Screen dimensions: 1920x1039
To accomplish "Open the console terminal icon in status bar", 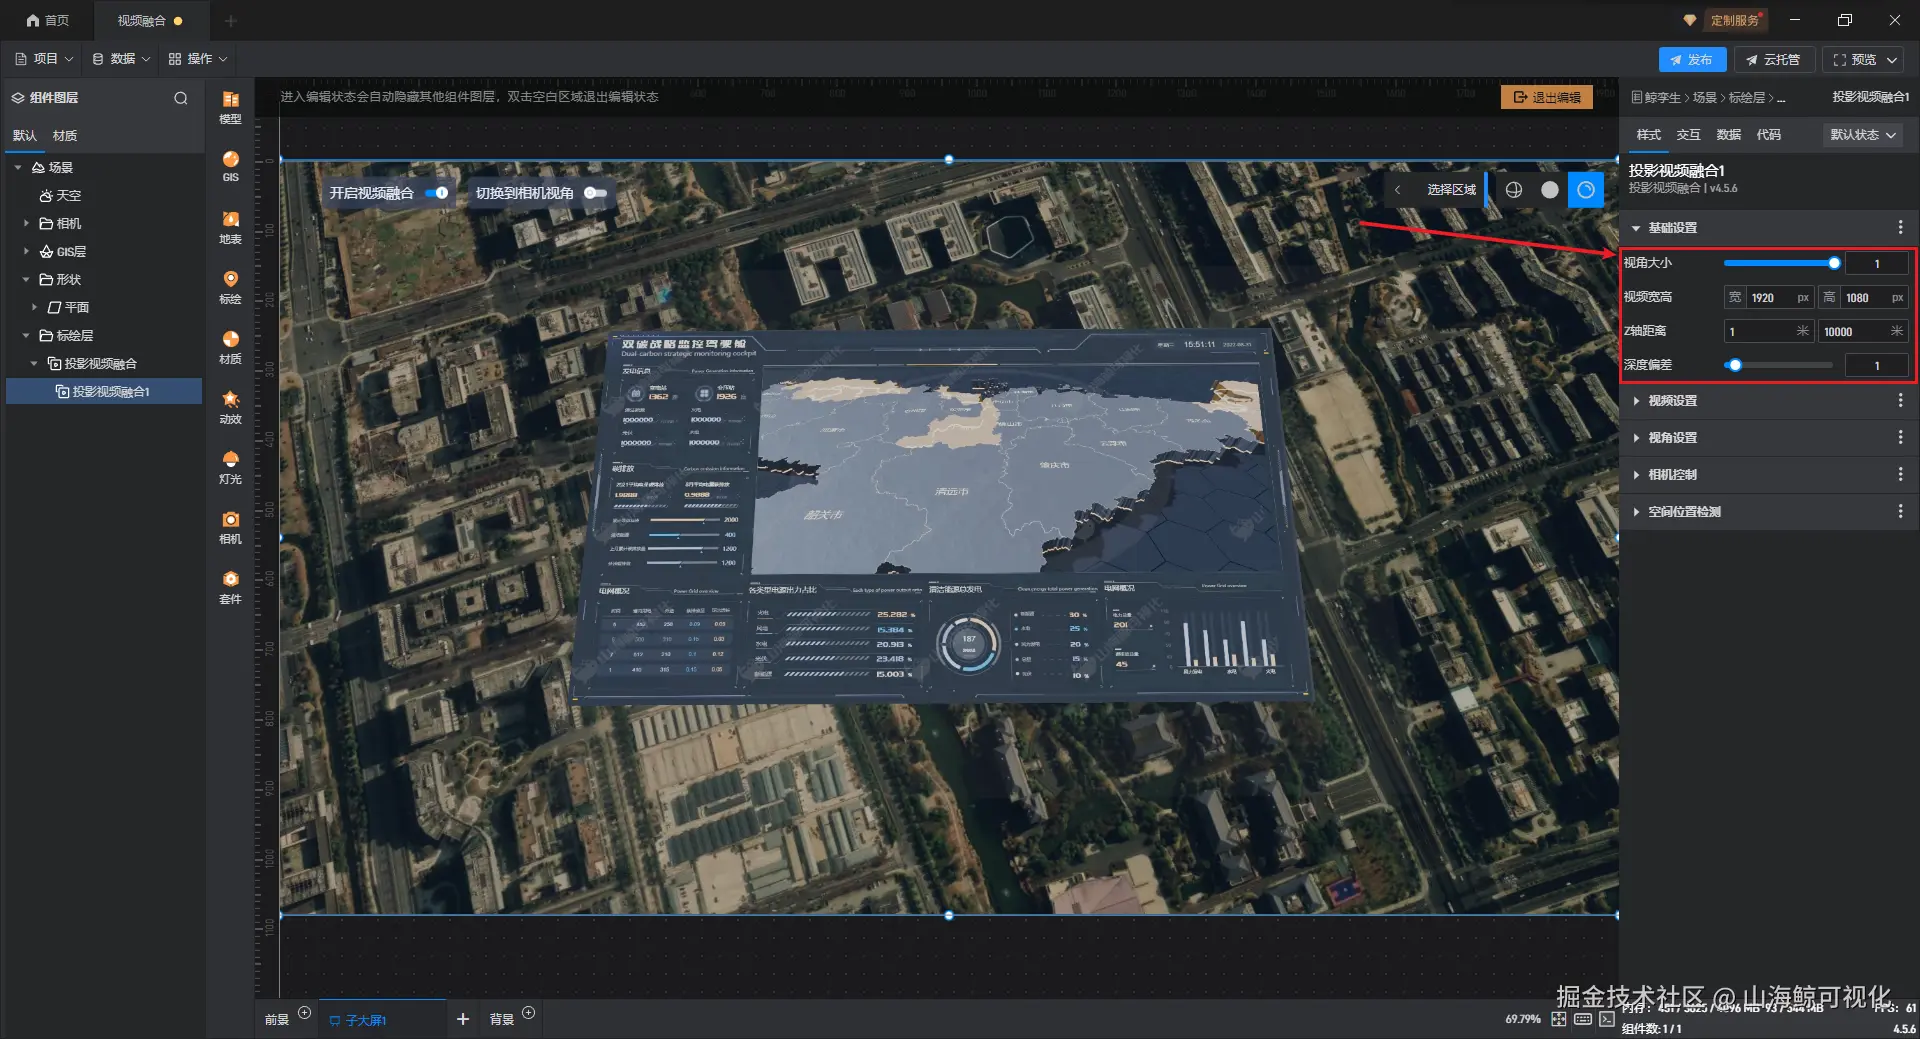I will click(x=1607, y=1019).
